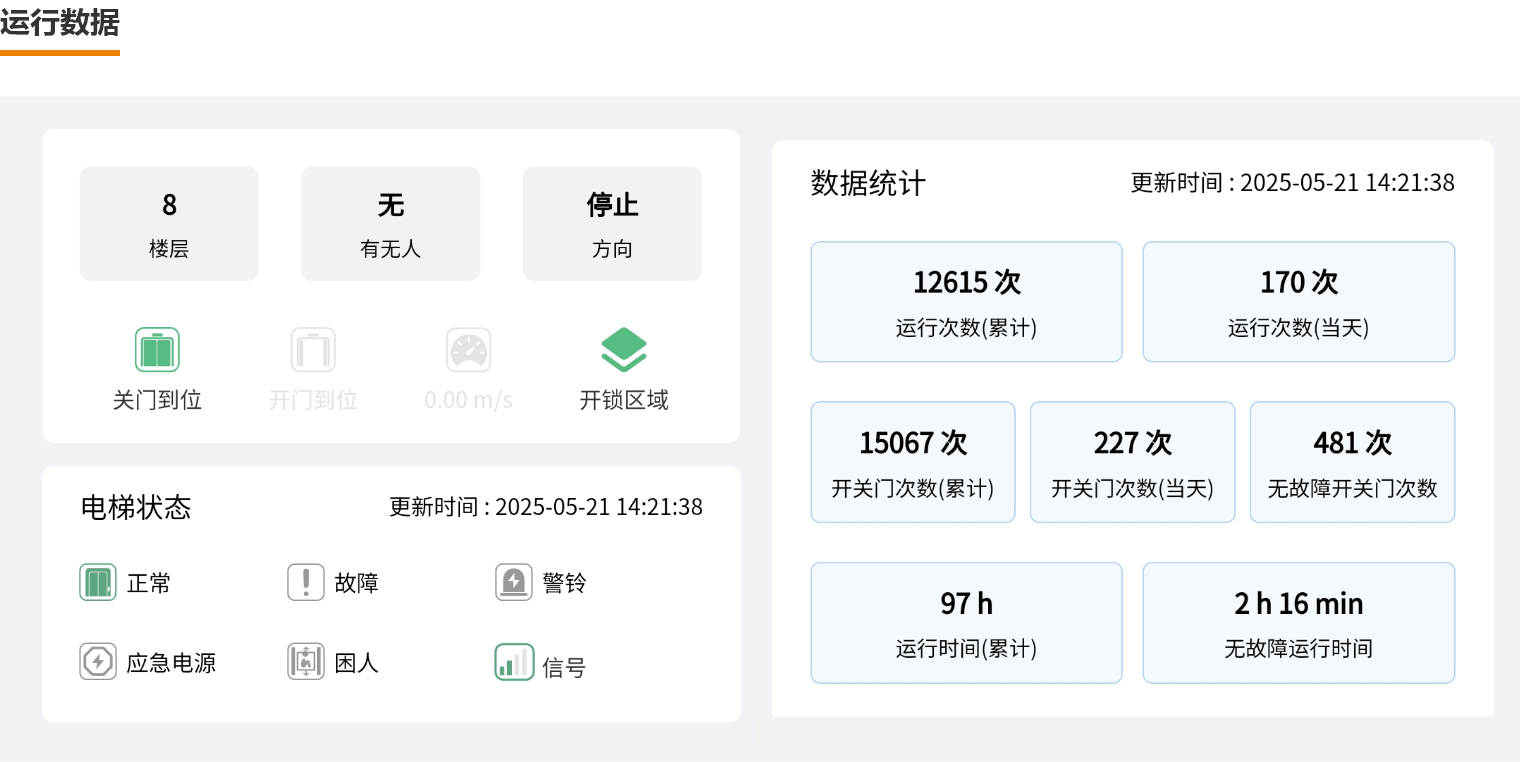Click the emergency power (应急电源) icon
Viewport: 1520px width, 762px height.
point(98,662)
